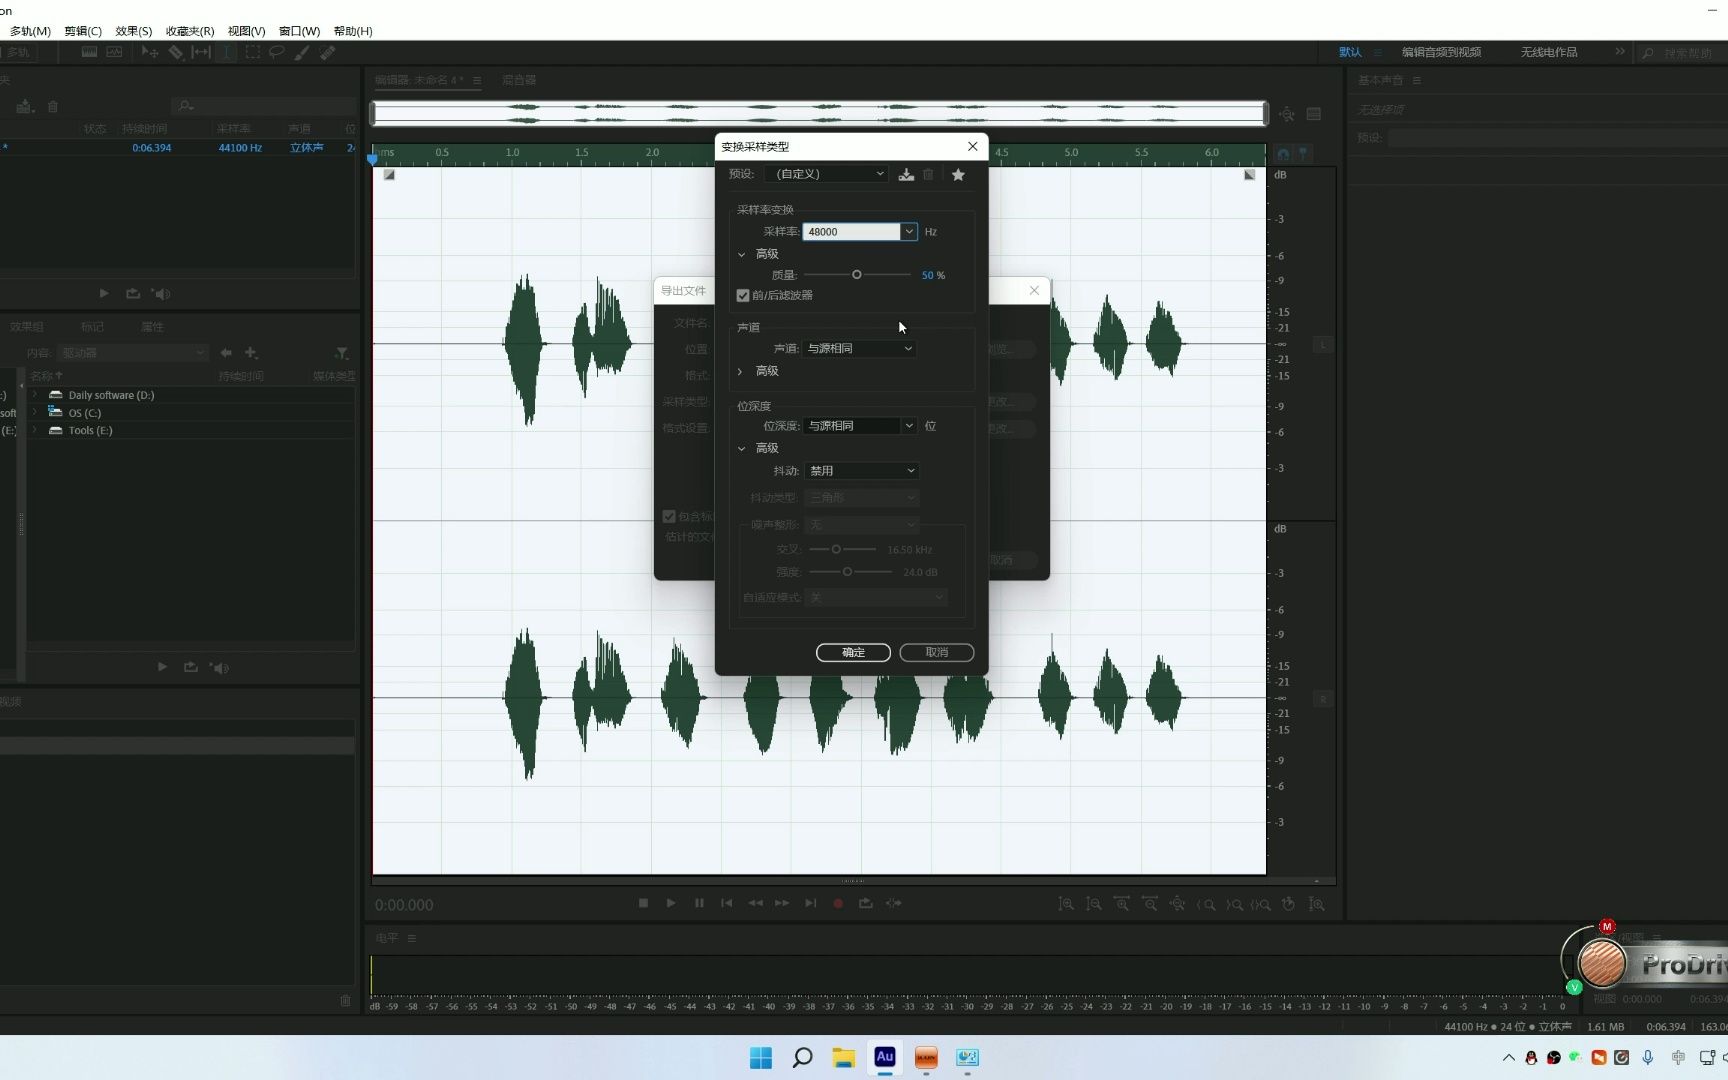This screenshot has width=1728, height=1080.
Task: Switch to 默认 workspace
Action: pyautogui.click(x=1350, y=52)
